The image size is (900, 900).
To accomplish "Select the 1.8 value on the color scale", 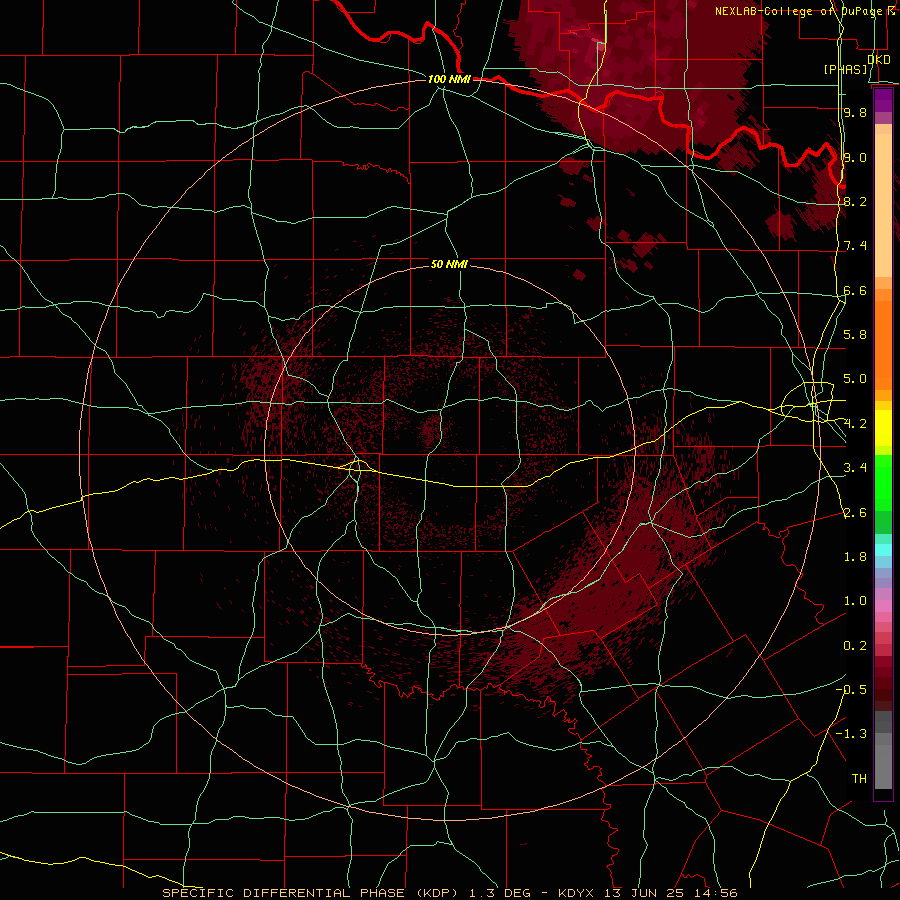I will pyautogui.click(x=855, y=557).
